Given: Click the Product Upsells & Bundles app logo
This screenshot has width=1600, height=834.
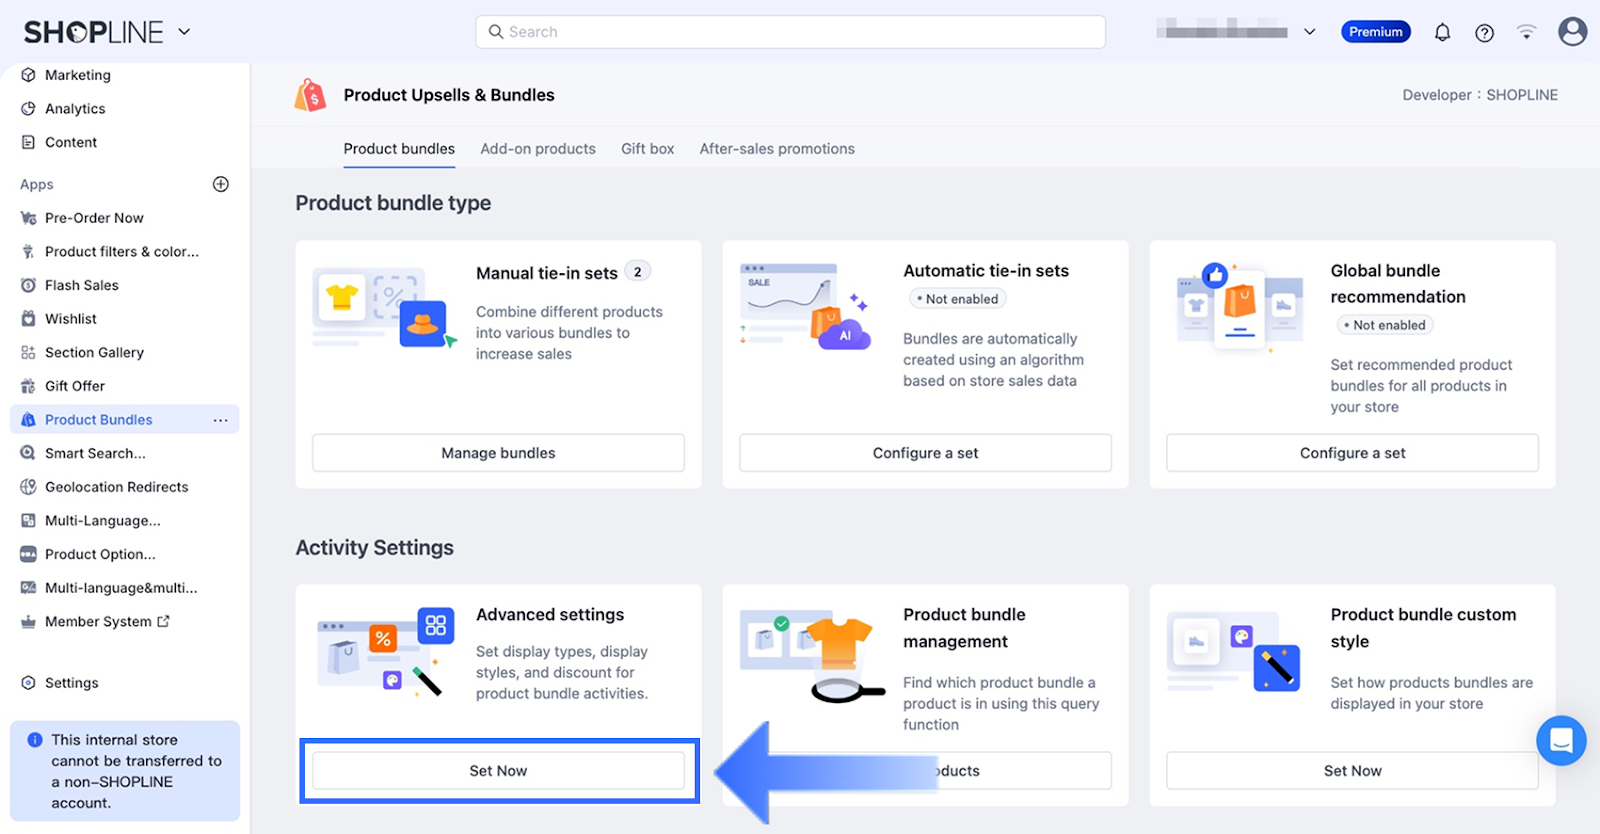Looking at the screenshot, I should pos(311,95).
